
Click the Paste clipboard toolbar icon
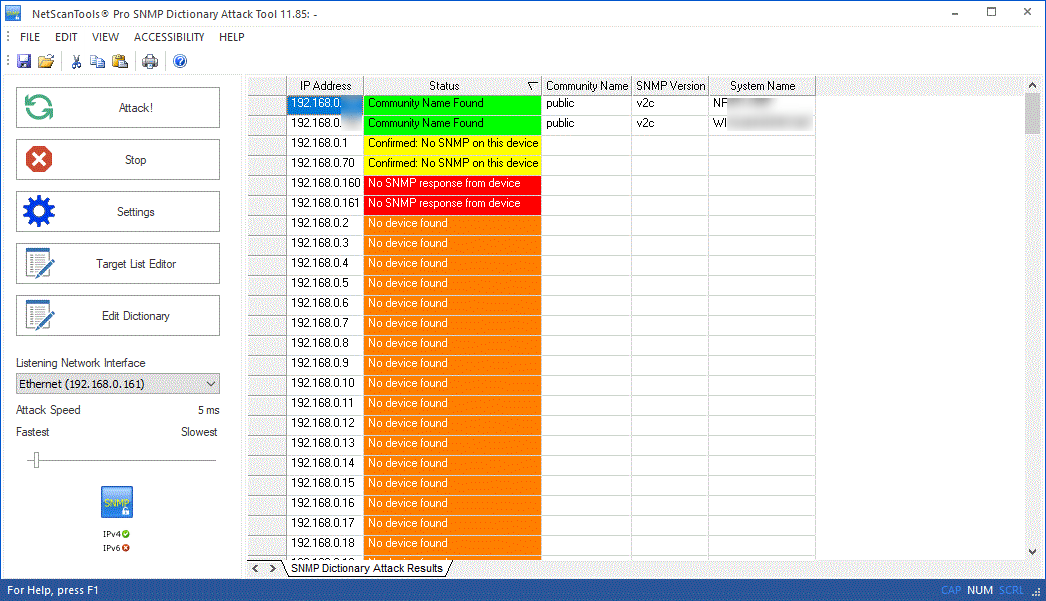120,61
